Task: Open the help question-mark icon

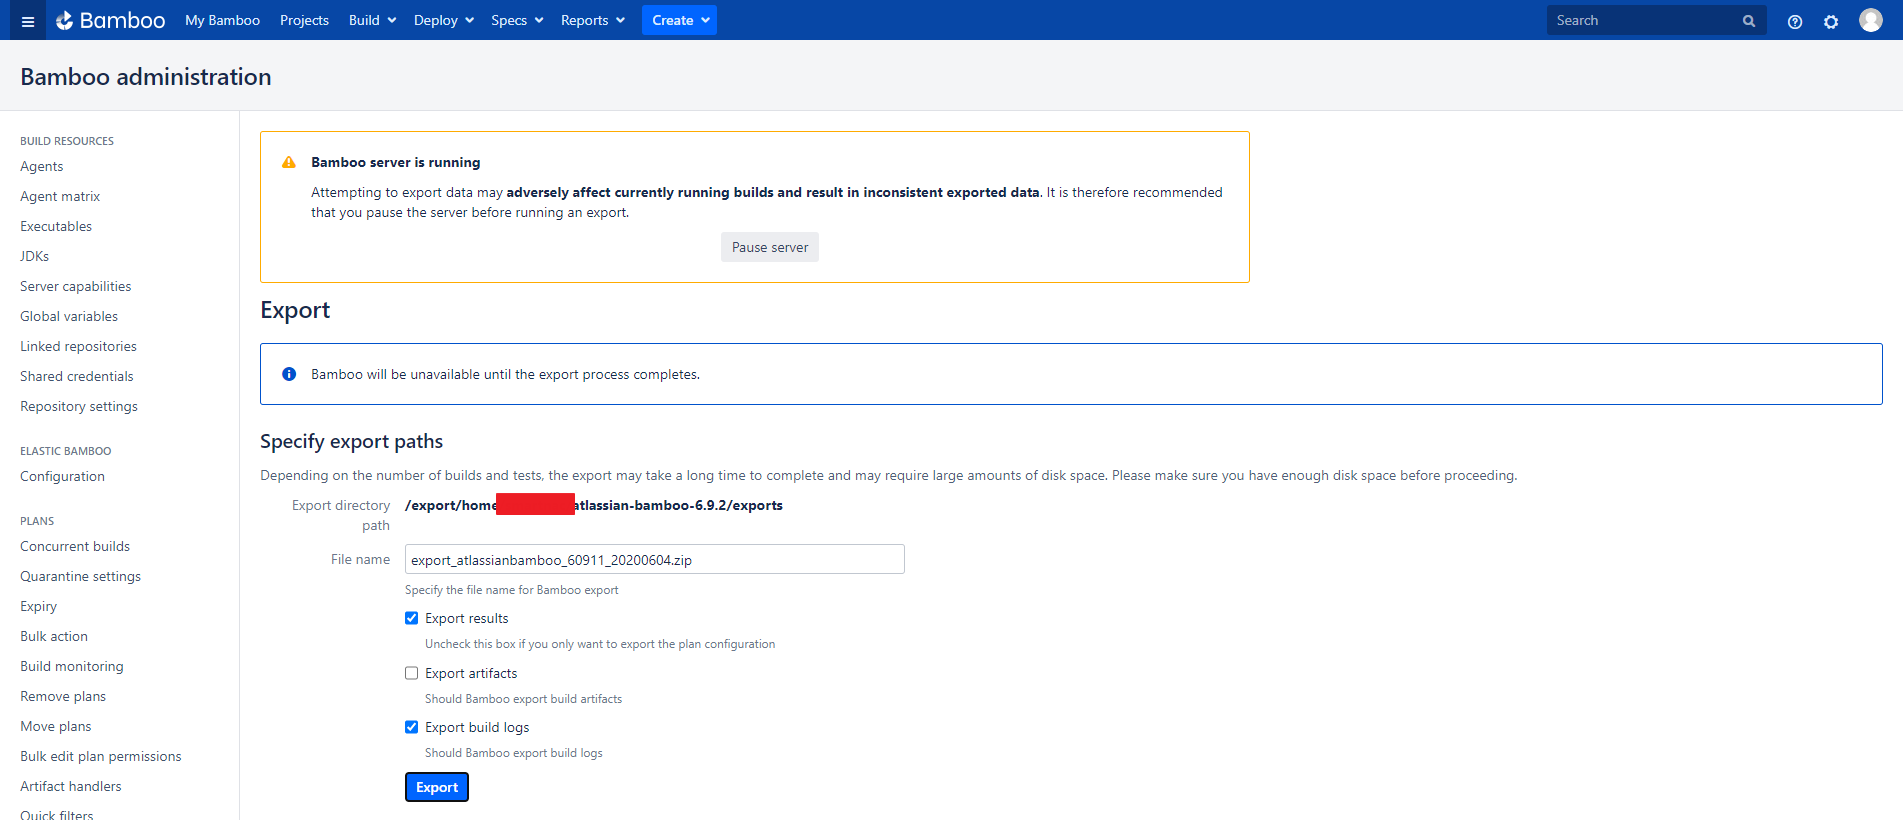Action: pos(1795,22)
